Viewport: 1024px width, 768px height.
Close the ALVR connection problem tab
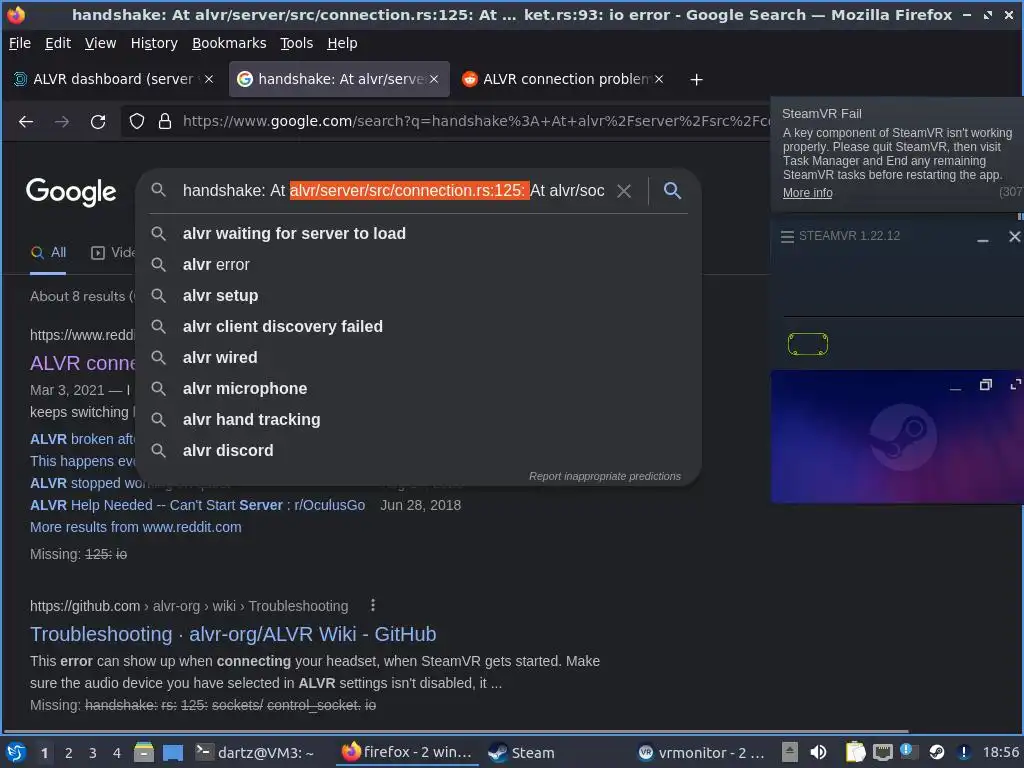(659, 79)
